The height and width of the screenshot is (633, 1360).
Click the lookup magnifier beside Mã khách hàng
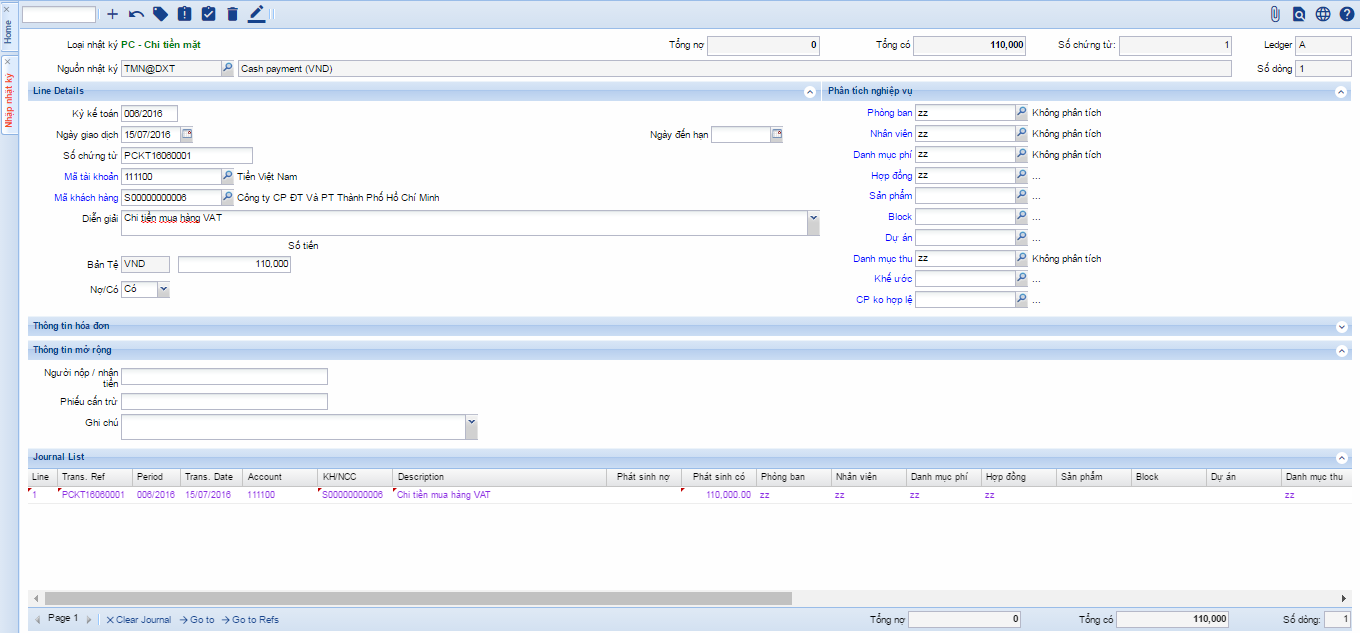[227, 197]
